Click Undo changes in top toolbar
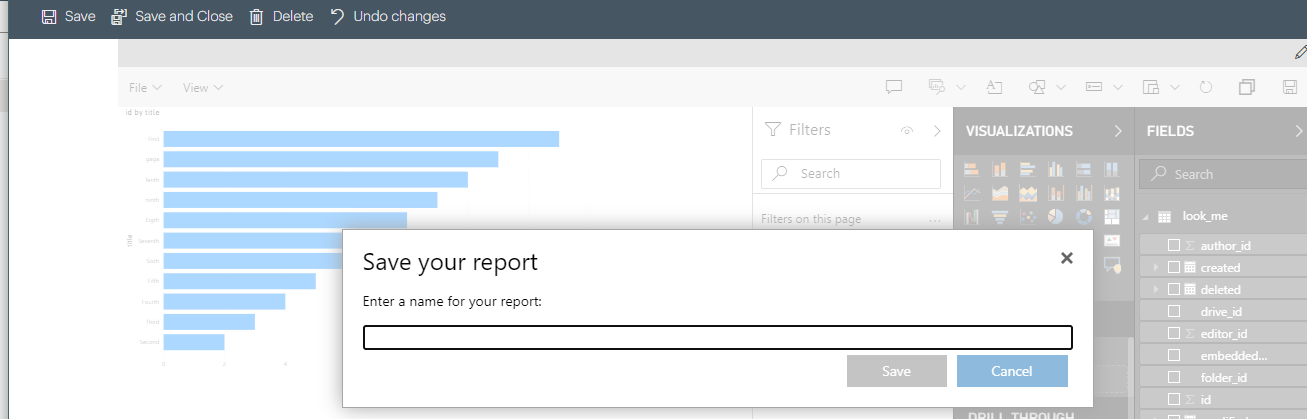1307x419 pixels. click(x=387, y=16)
